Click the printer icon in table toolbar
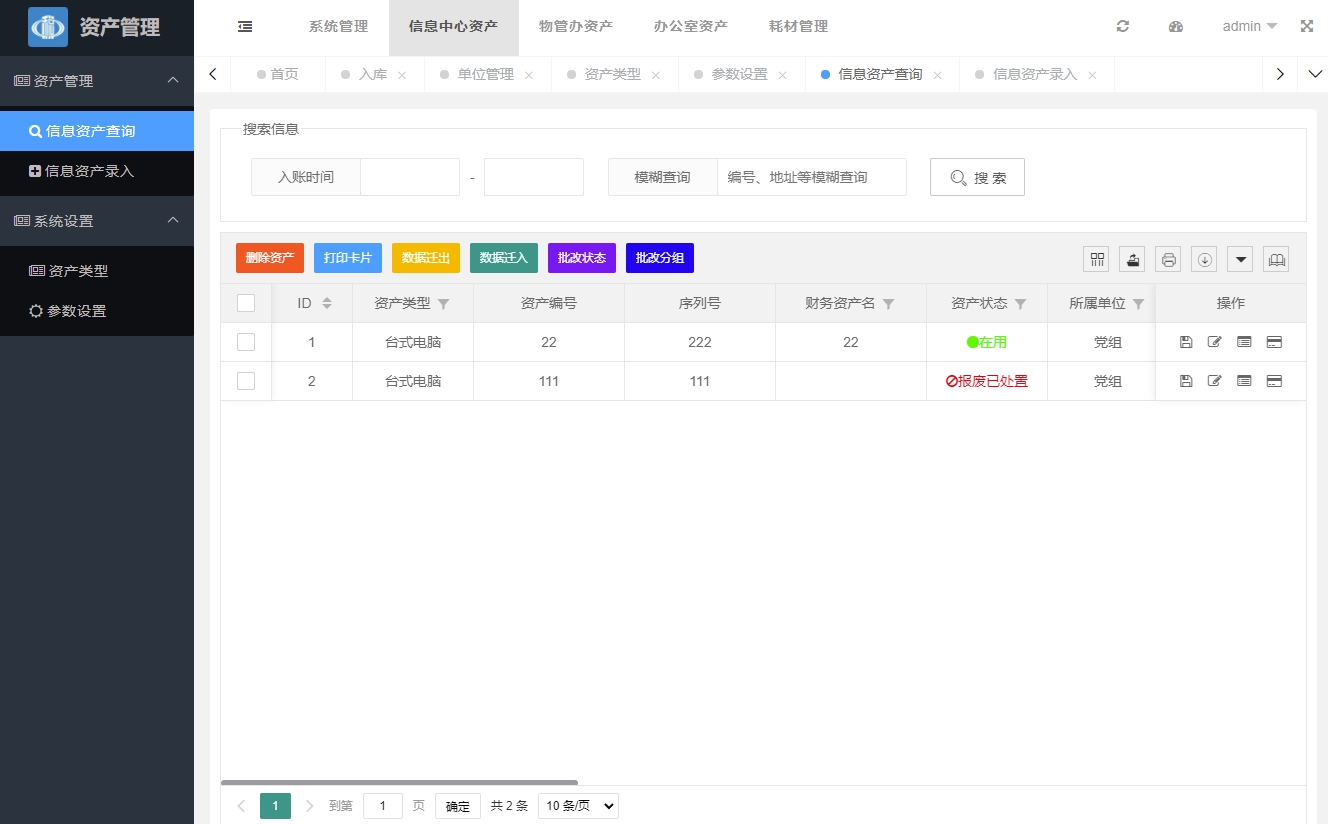The image size is (1328, 824). tap(1168, 259)
